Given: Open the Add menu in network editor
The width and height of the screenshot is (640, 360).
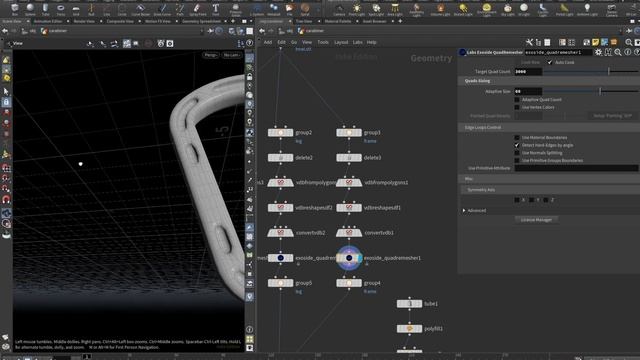Looking at the screenshot, I should pos(268,42).
